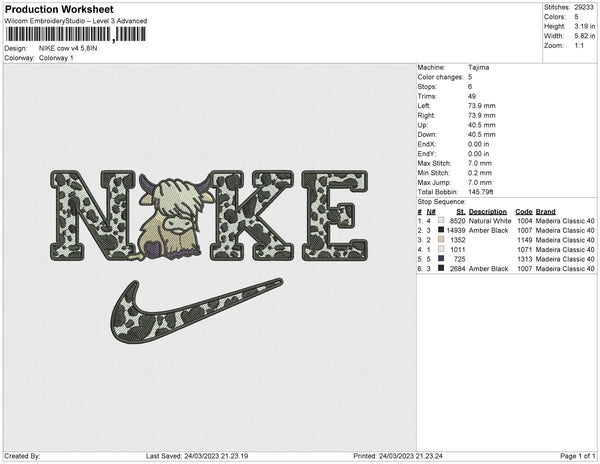
Task: Click the Min Stitch value "0.2 mm"
Action: coord(480,173)
